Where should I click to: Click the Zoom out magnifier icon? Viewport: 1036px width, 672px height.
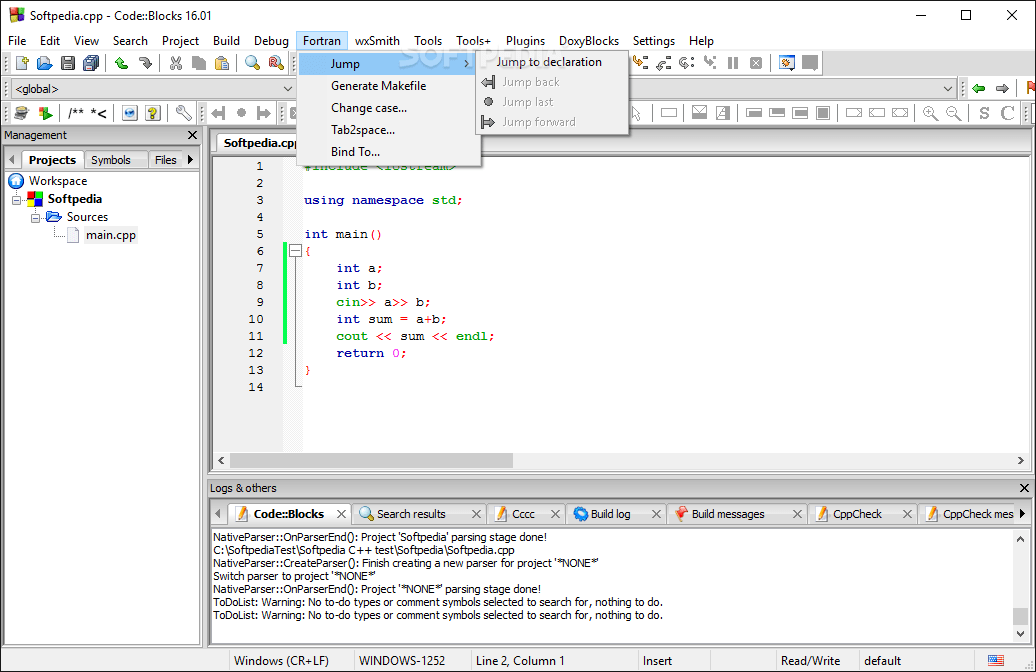click(953, 113)
